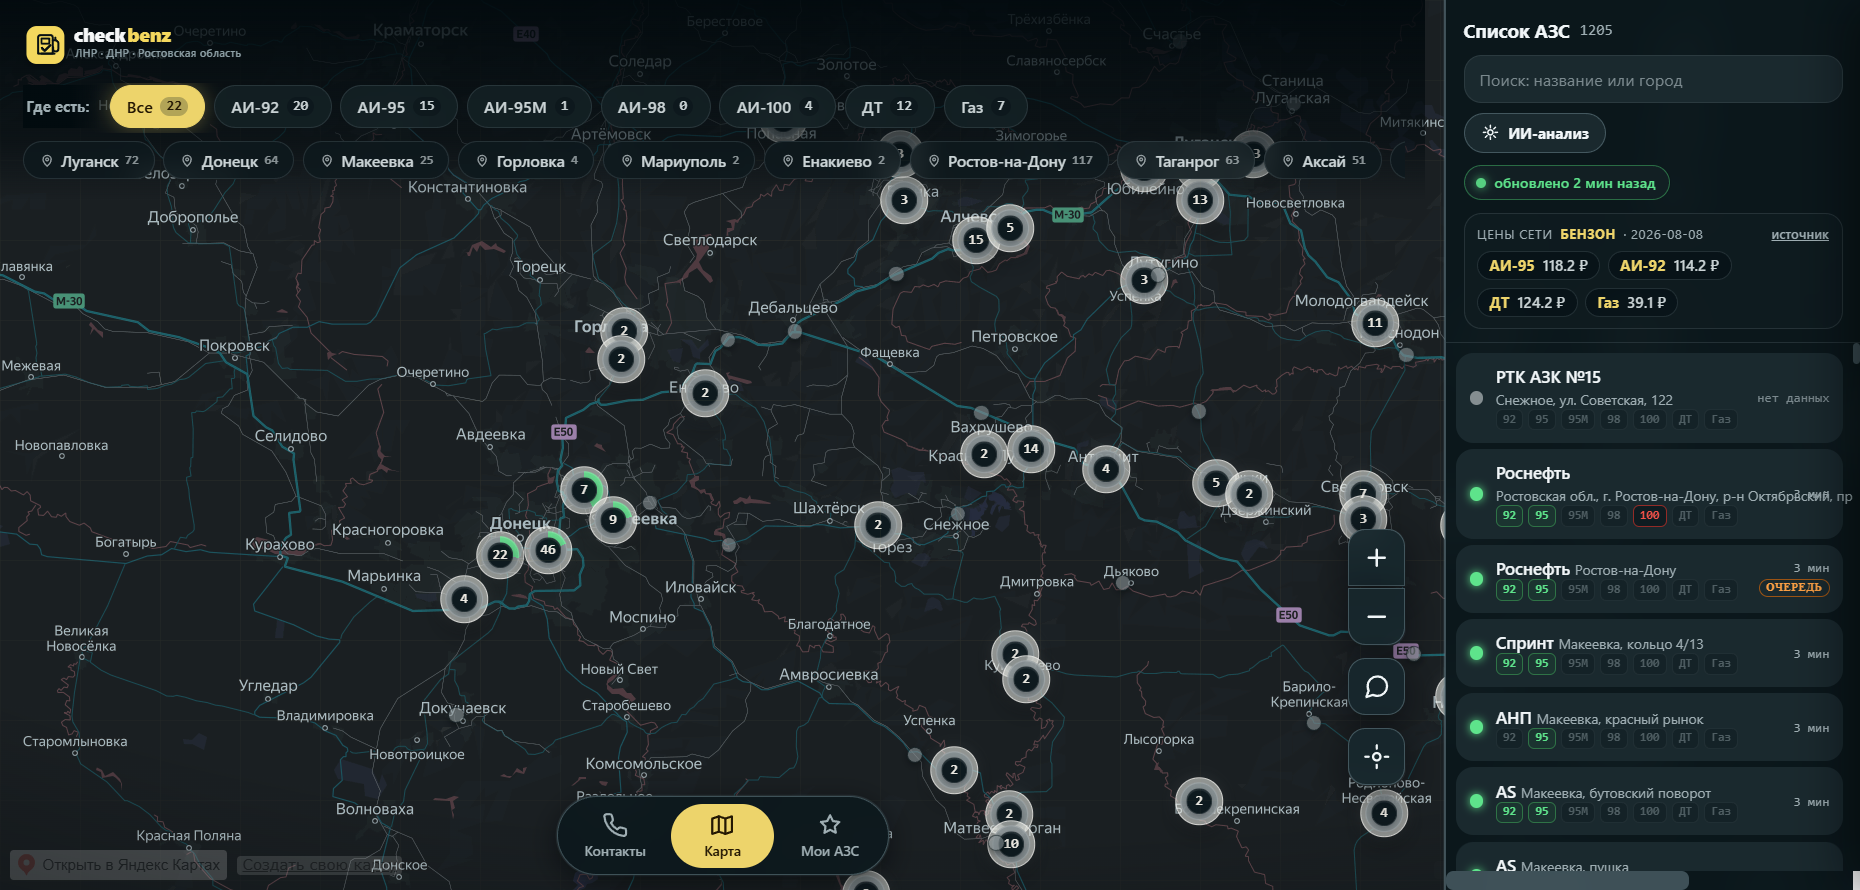
Task: Open the РТК АЗК №15 station card
Action: click(1650, 398)
